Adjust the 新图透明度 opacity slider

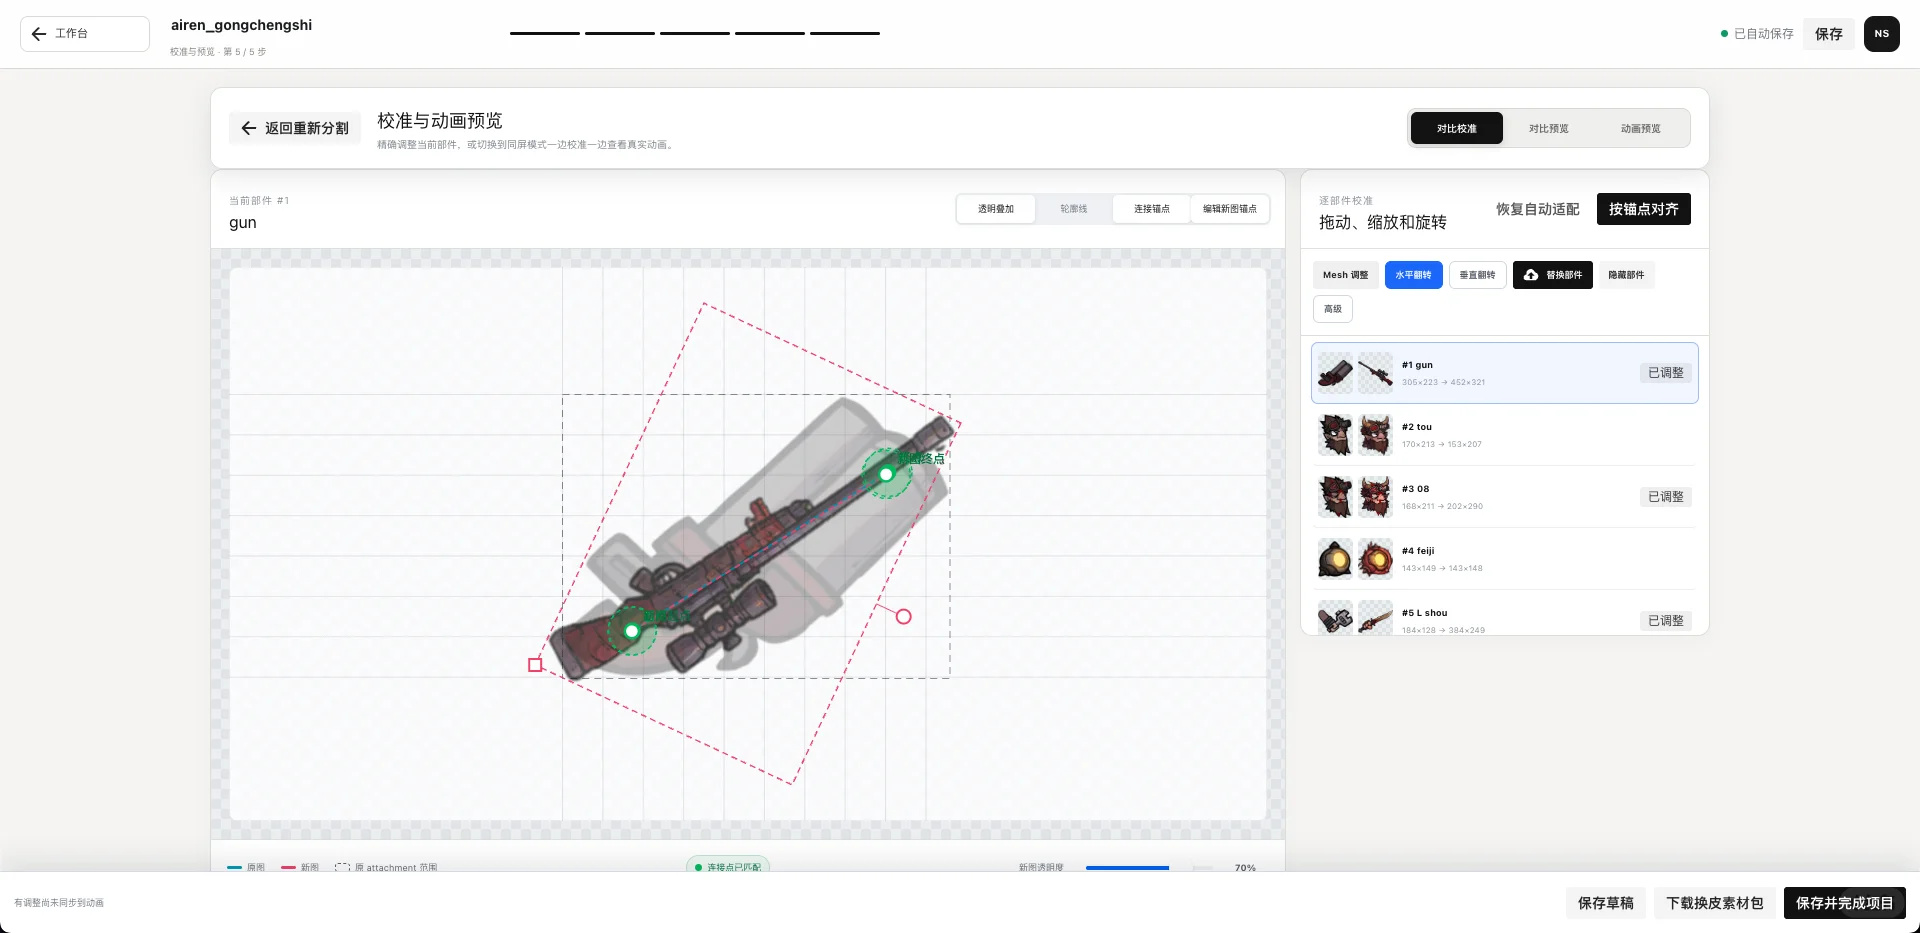pyautogui.click(x=1149, y=868)
